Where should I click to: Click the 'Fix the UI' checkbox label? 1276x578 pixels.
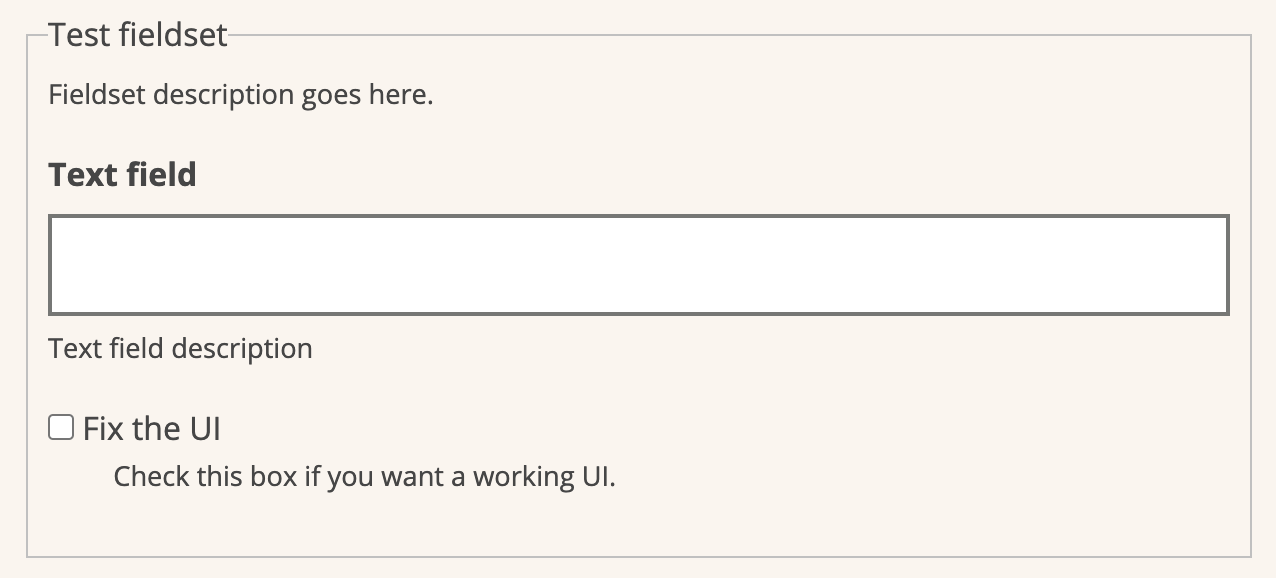pos(151,429)
